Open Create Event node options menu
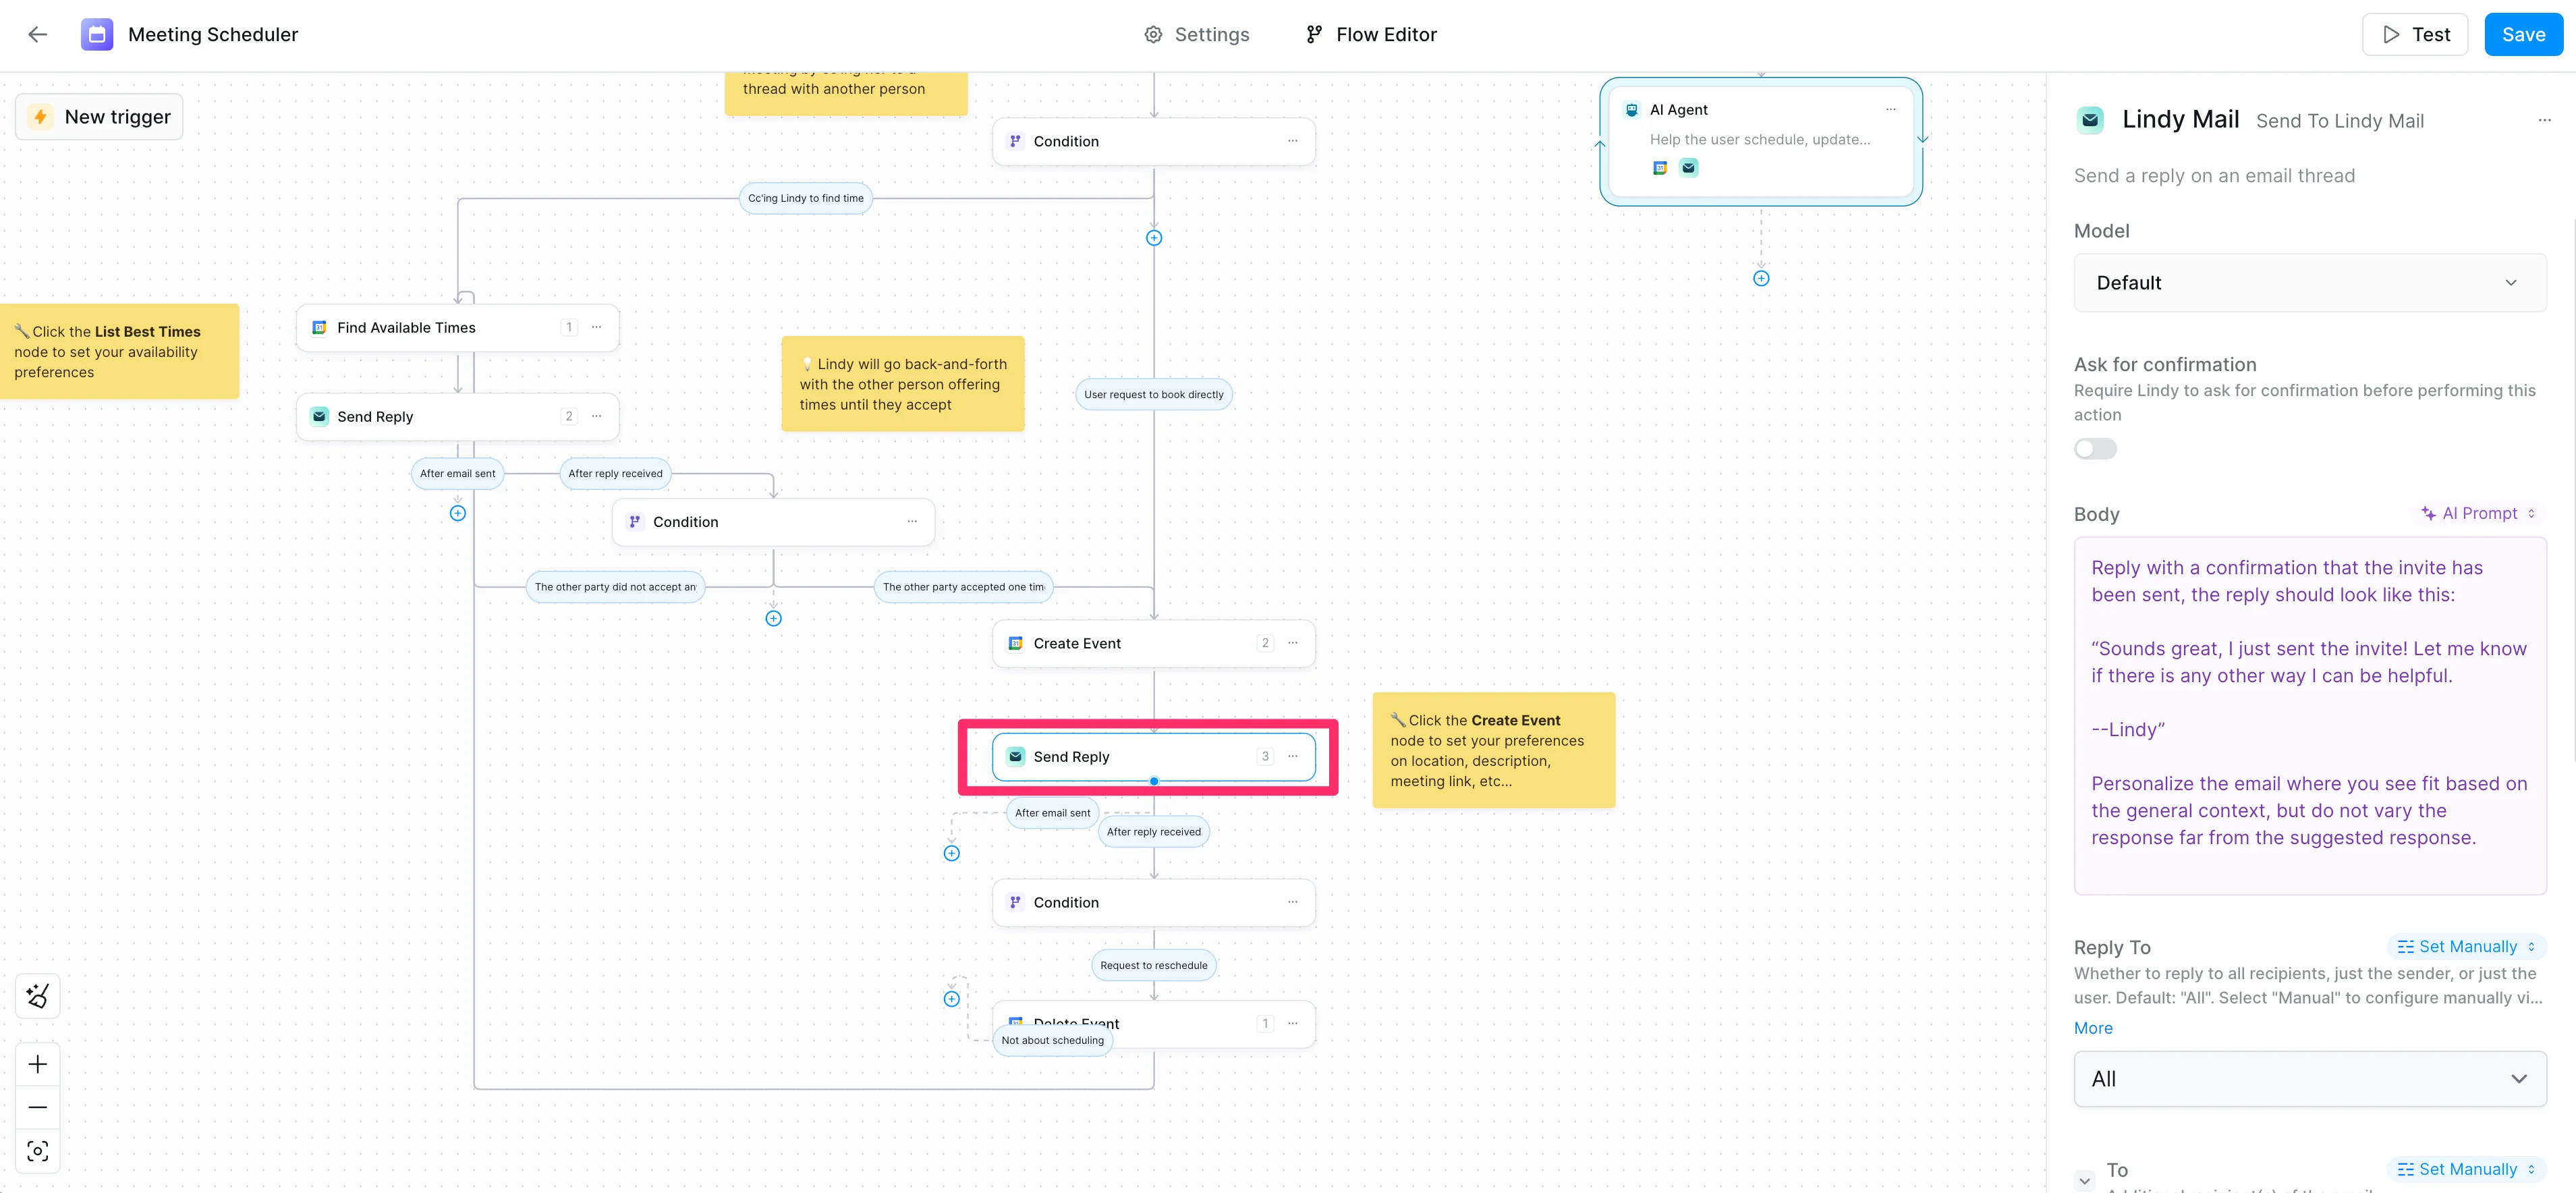The image size is (2576, 1193). pyautogui.click(x=1292, y=643)
